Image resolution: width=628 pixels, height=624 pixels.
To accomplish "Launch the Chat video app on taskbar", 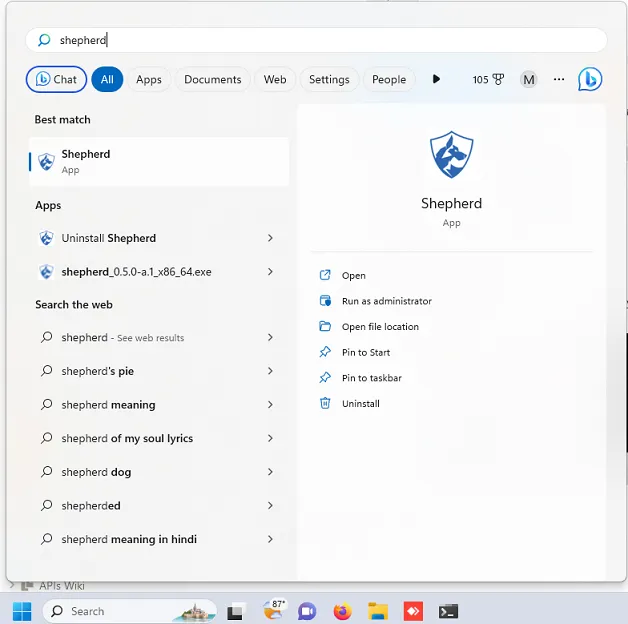I will point(307,612).
